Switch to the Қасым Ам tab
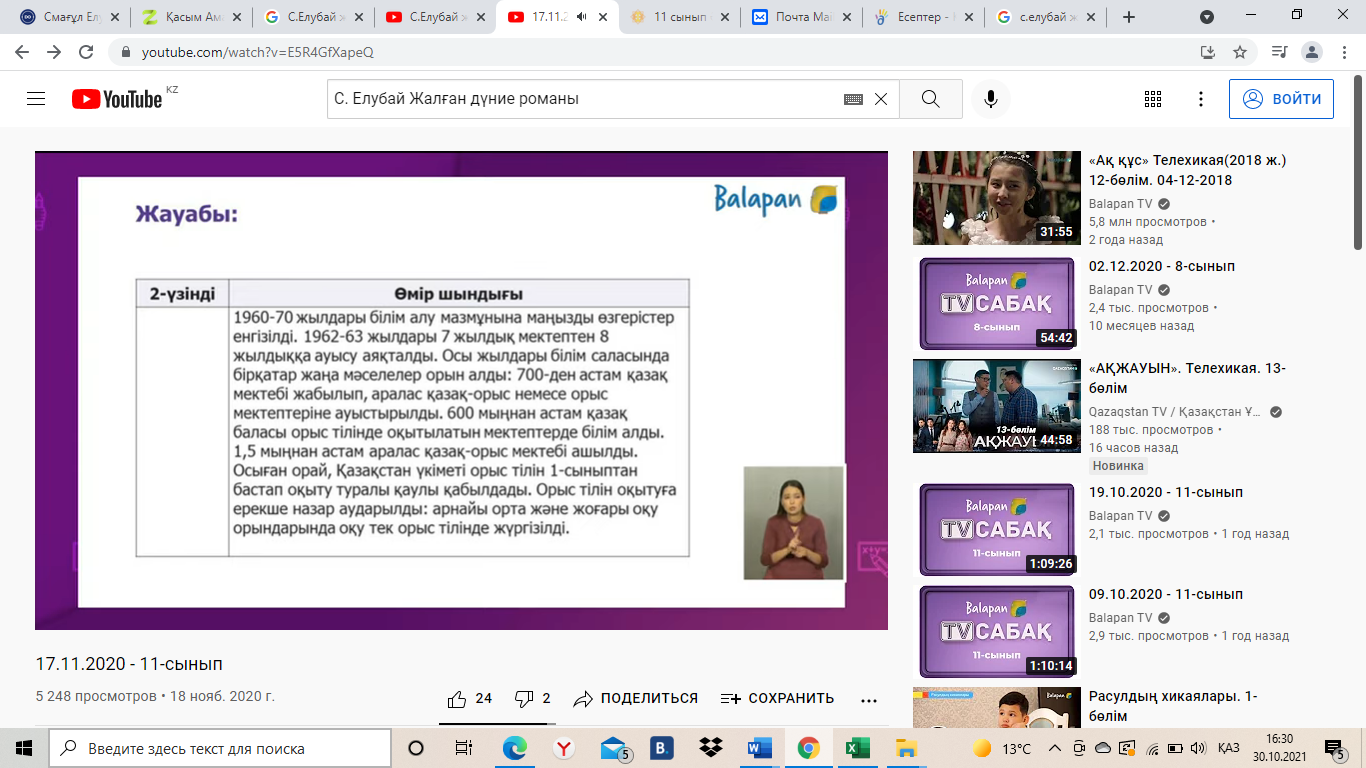1366x768 pixels. 191,17
